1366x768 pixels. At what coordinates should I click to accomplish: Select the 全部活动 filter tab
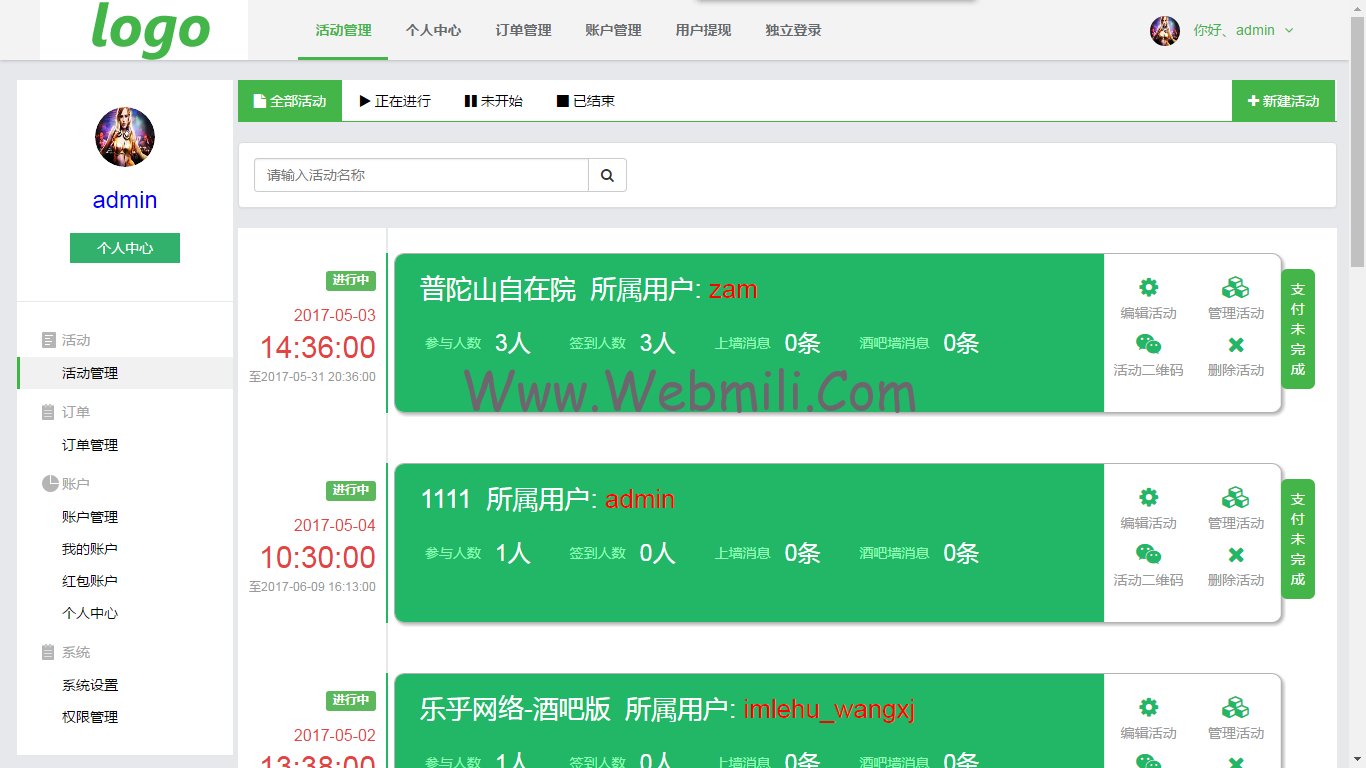click(290, 101)
